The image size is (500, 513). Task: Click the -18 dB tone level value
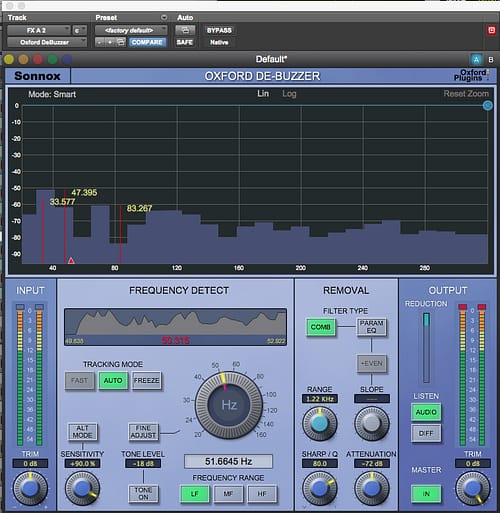[143, 463]
